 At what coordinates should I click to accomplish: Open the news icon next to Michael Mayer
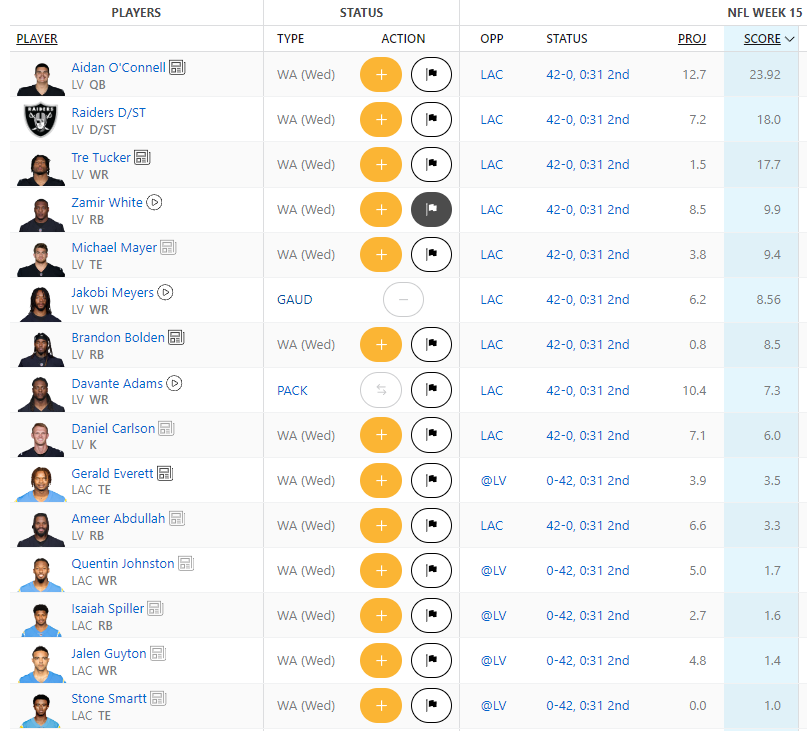point(168,248)
